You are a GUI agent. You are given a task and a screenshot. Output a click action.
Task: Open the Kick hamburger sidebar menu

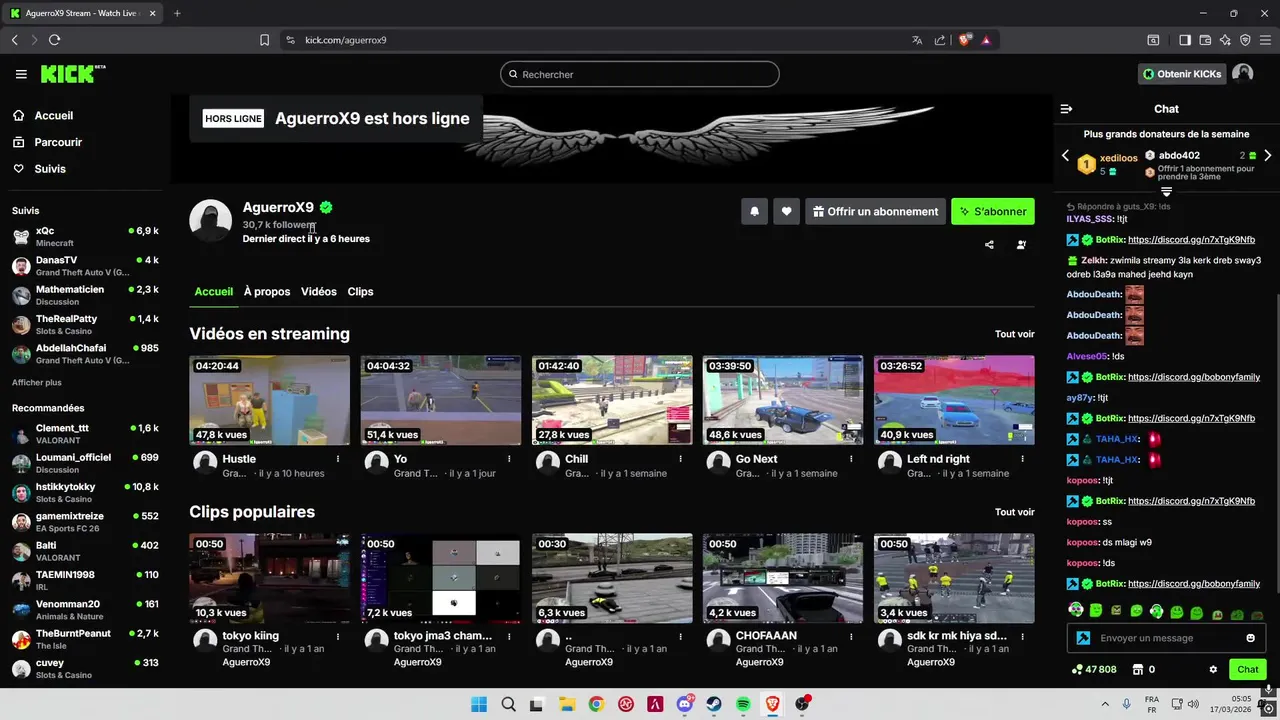tap(21, 74)
